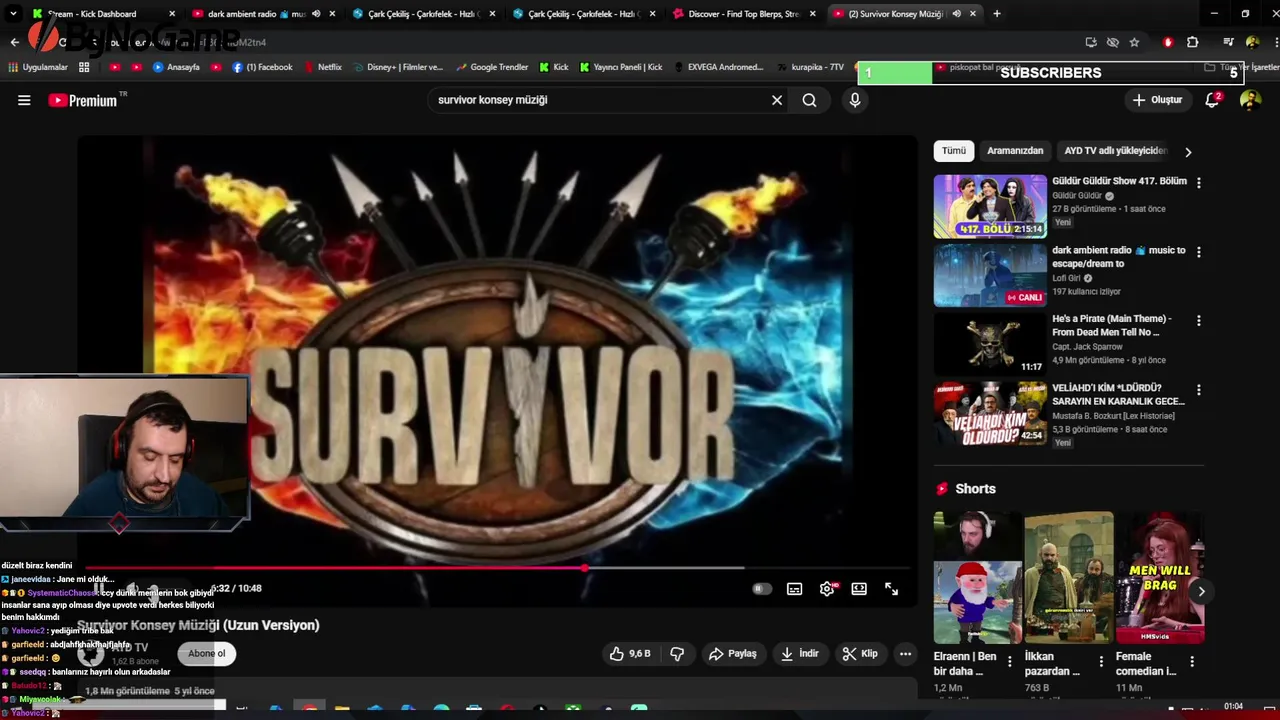Open options for Elraenn short
Image resolution: width=1280 pixels, height=720 pixels.
[x=1010, y=662]
